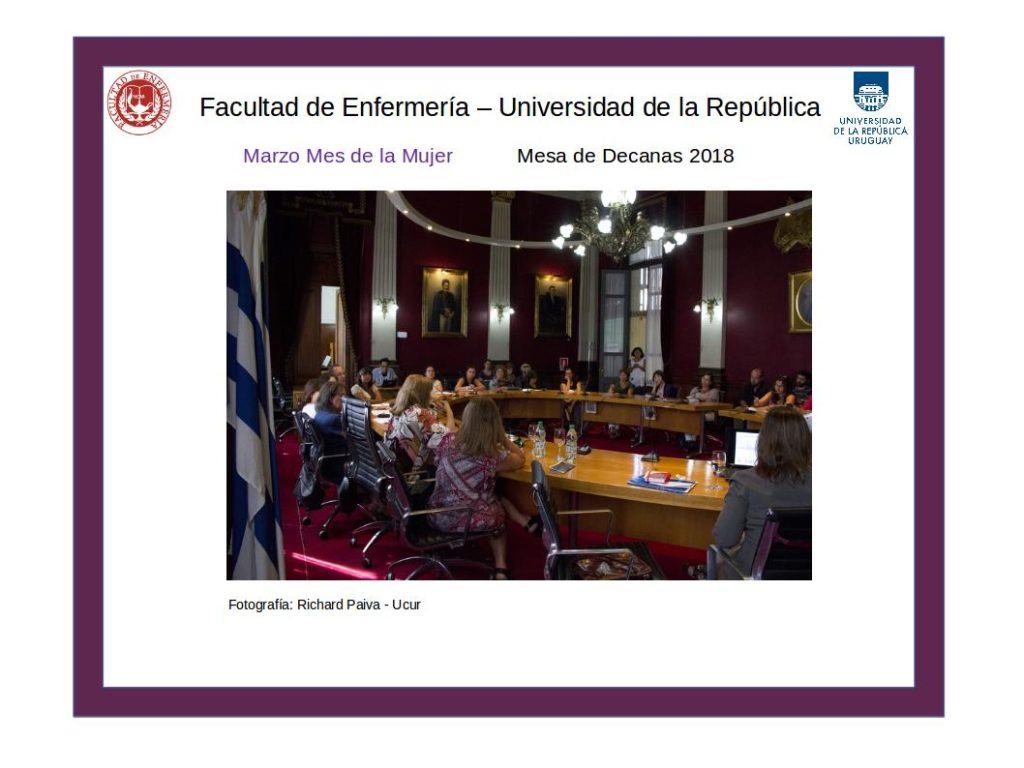1024x768 pixels.
Task: Click the open laptop on the table
Action: pyautogui.click(x=743, y=449)
